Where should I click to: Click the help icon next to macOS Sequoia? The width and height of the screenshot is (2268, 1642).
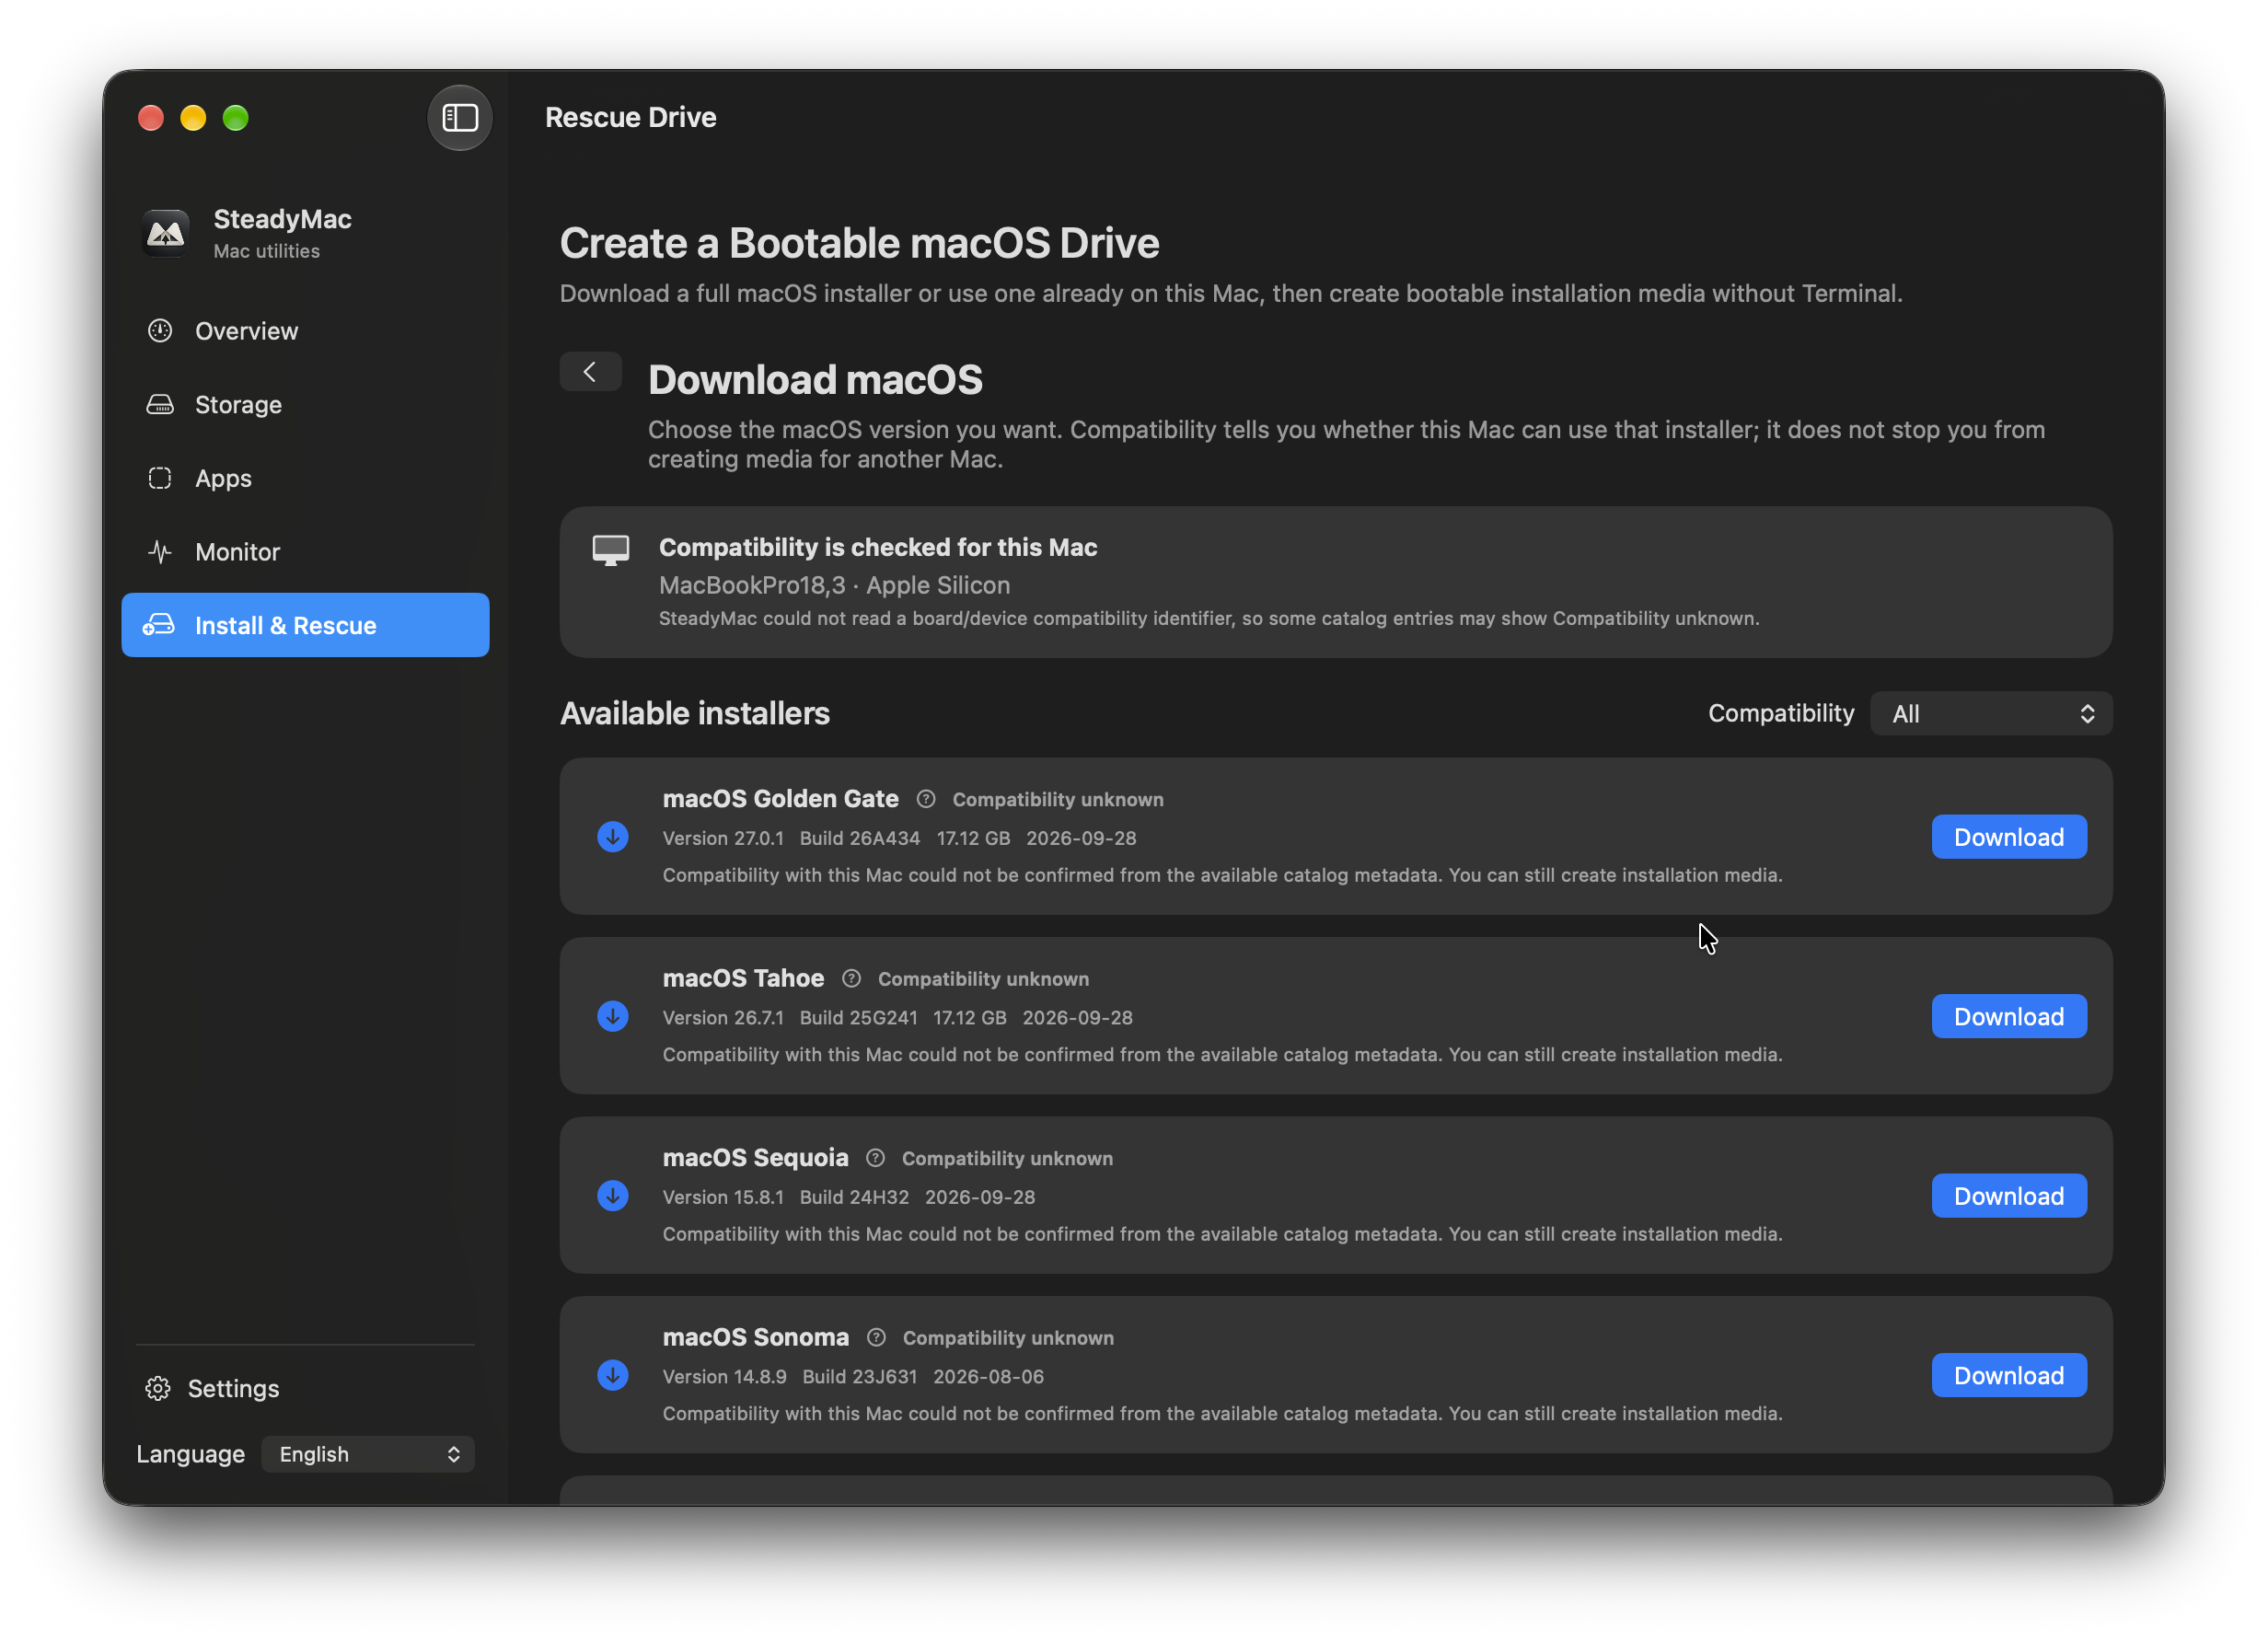875,1158
